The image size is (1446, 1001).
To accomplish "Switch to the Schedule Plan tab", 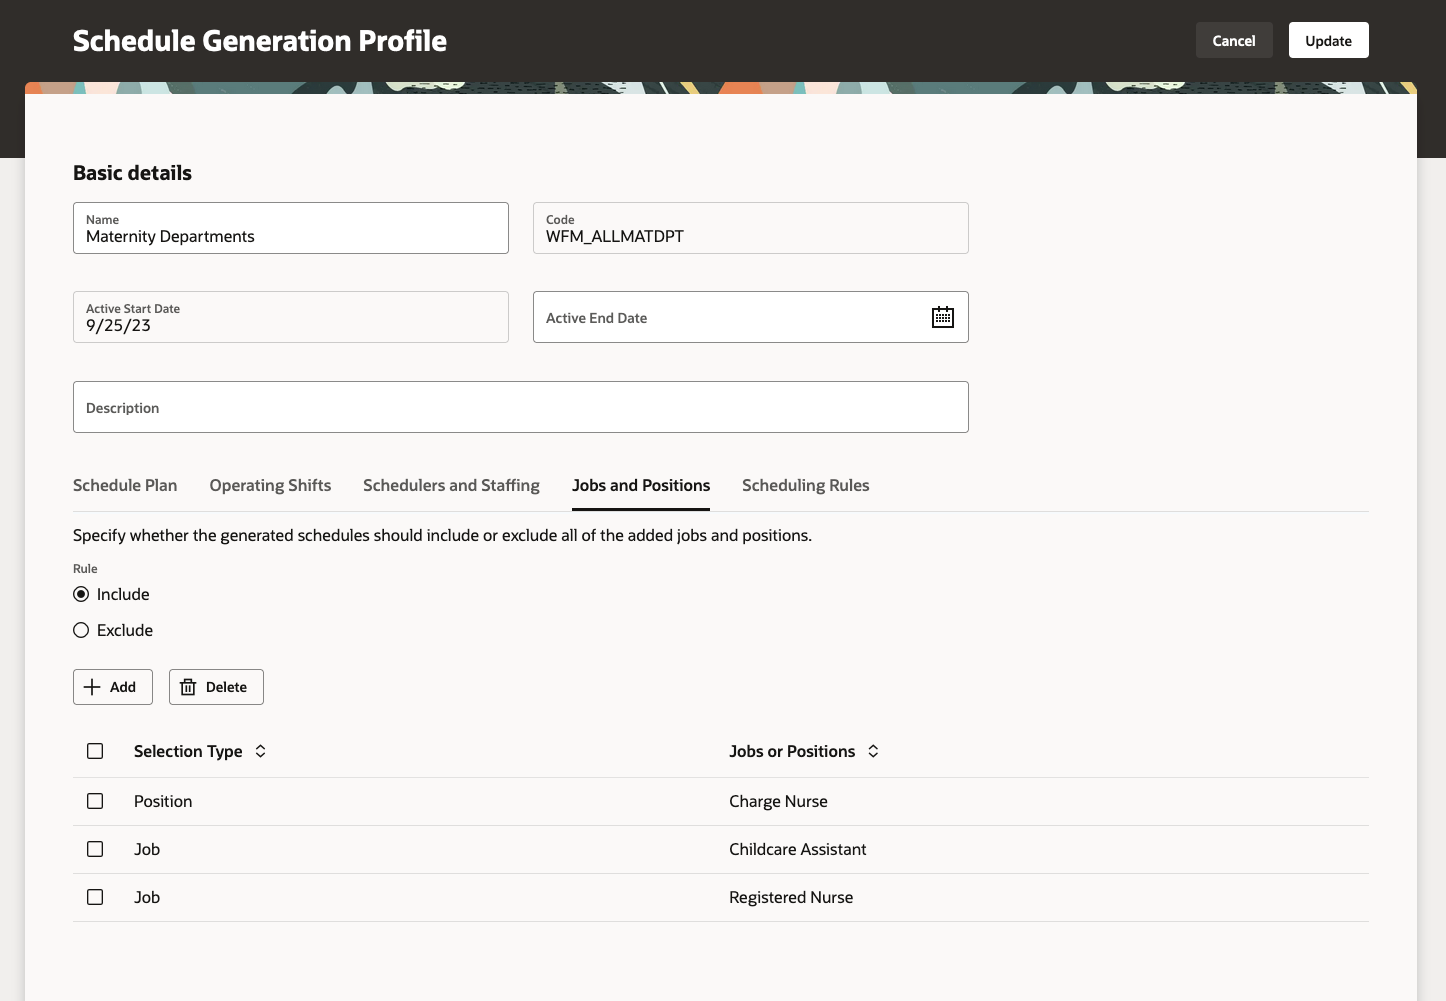I will click(x=125, y=485).
